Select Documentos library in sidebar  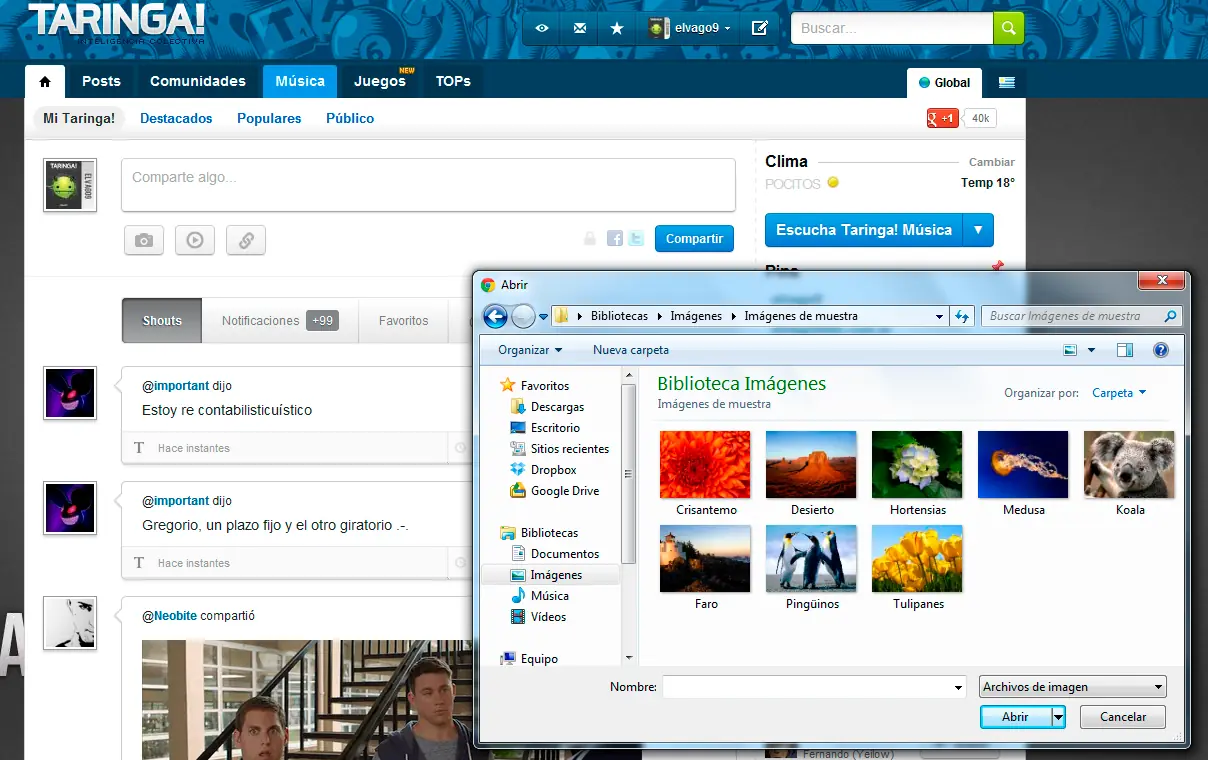(555, 554)
